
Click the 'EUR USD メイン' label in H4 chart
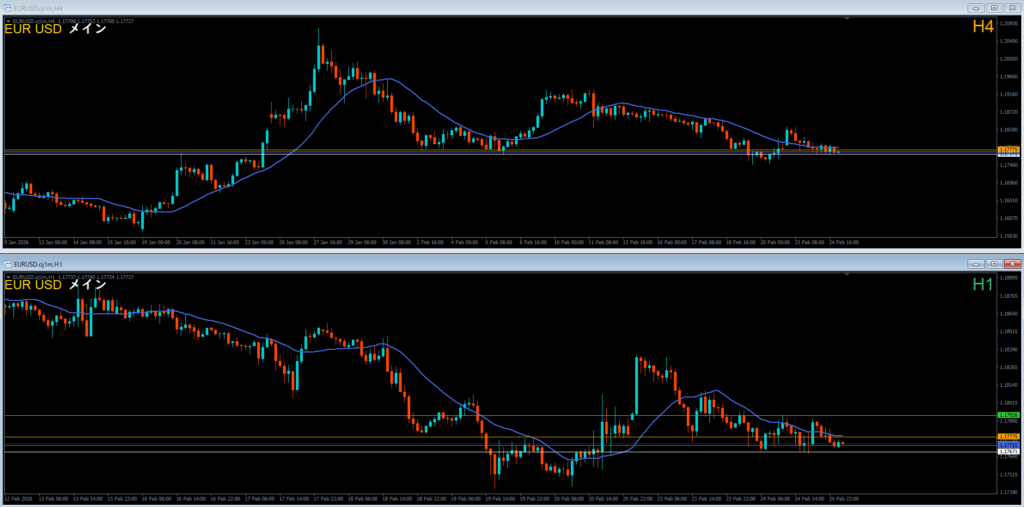click(56, 29)
